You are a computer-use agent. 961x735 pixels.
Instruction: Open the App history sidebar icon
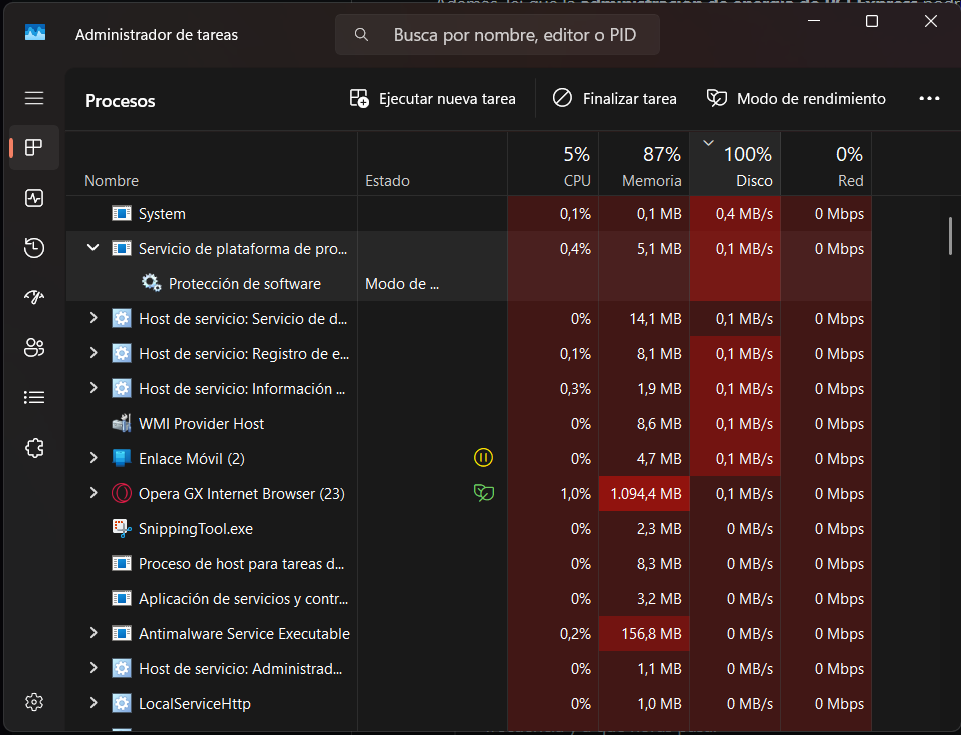click(34, 248)
